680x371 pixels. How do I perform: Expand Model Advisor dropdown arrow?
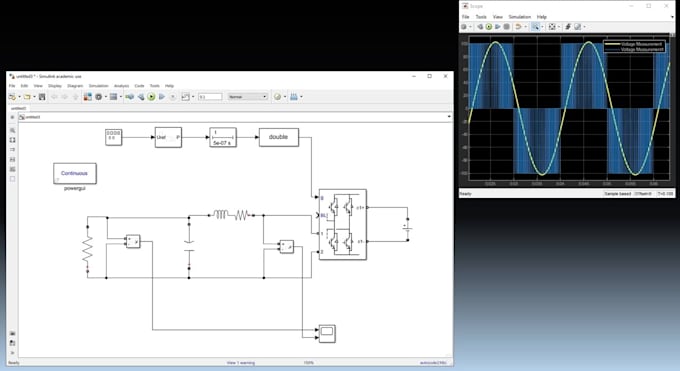coord(285,97)
